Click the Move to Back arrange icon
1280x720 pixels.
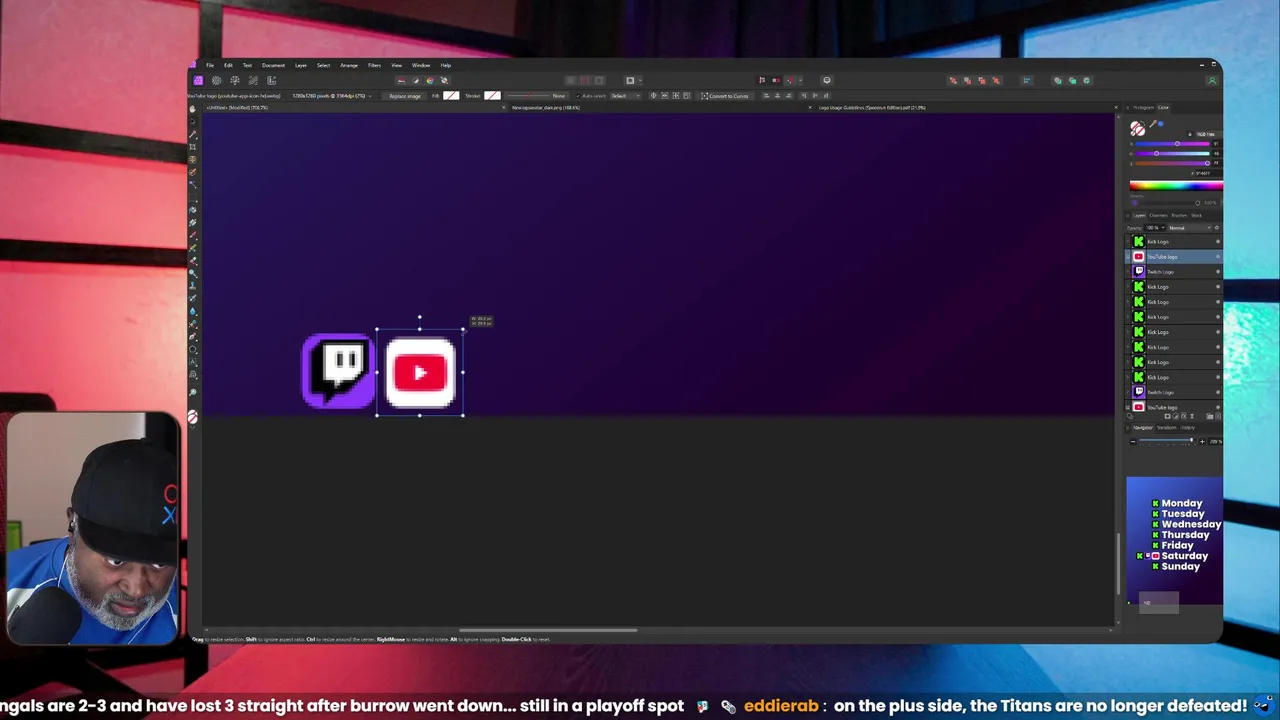pos(953,80)
